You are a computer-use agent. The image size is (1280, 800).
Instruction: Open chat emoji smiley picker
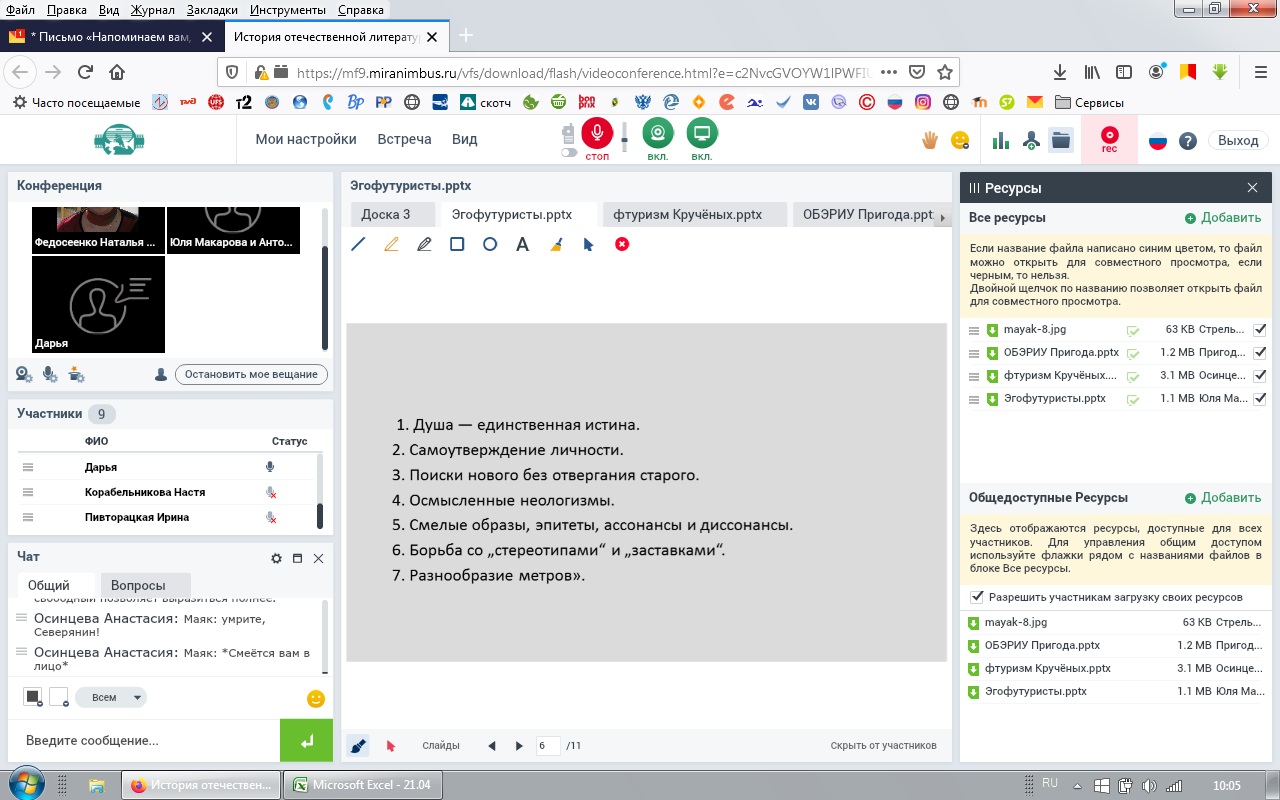coord(316,699)
